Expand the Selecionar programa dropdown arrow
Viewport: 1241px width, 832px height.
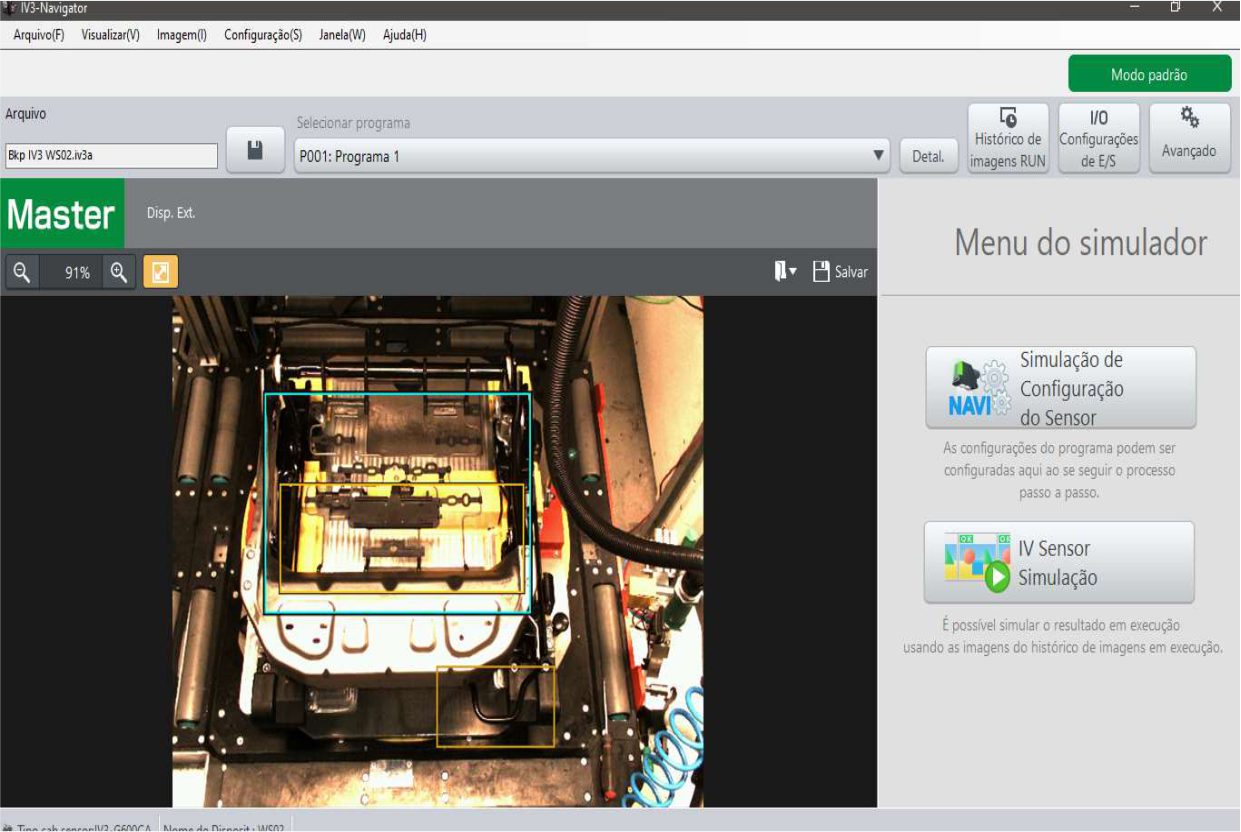[x=879, y=156]
